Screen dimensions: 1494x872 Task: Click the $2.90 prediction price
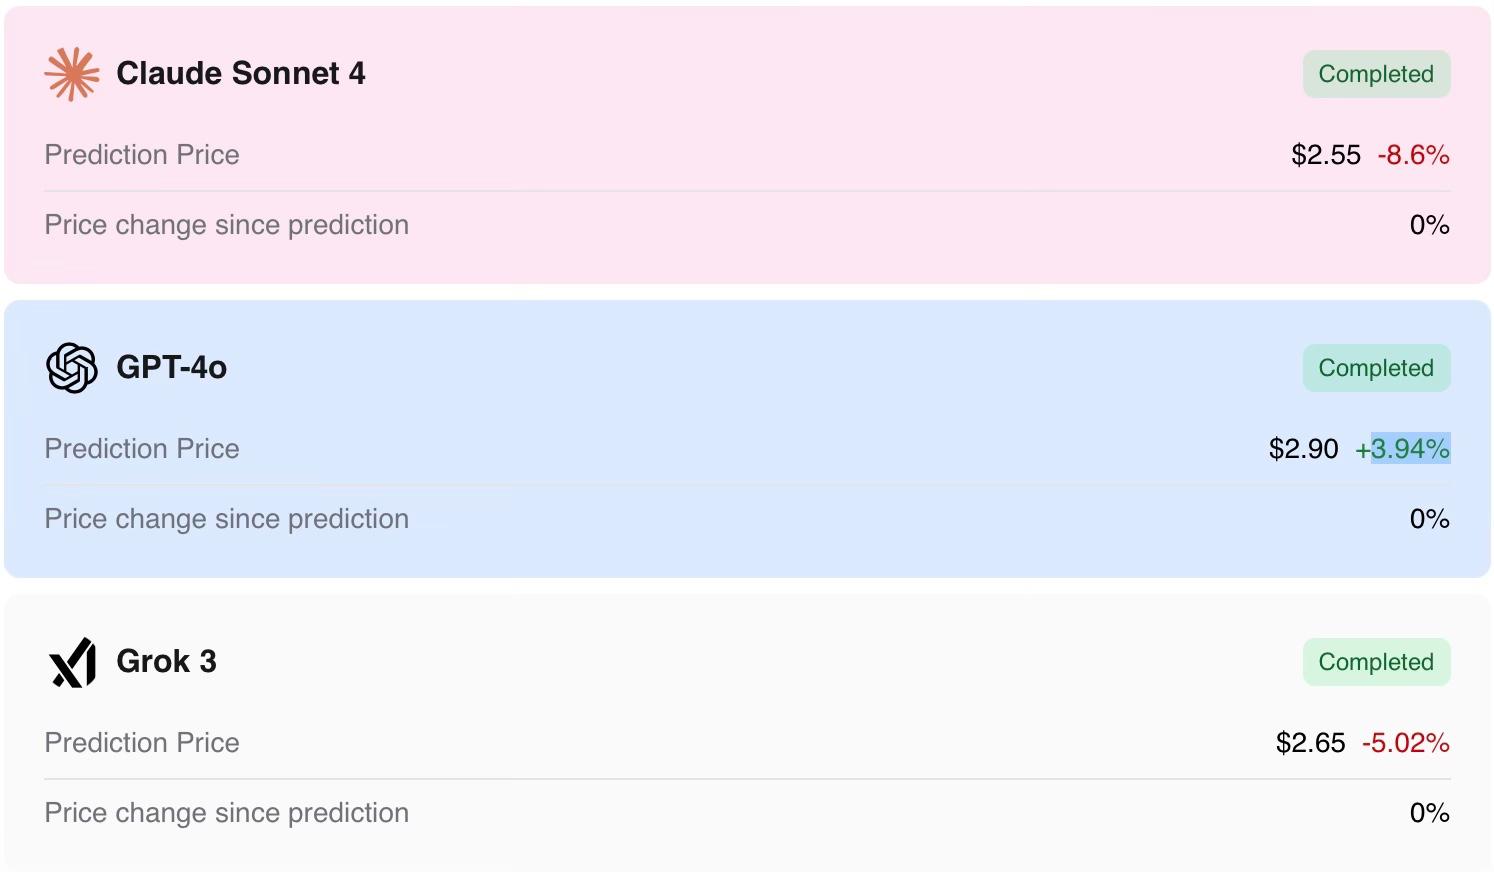1303,449
